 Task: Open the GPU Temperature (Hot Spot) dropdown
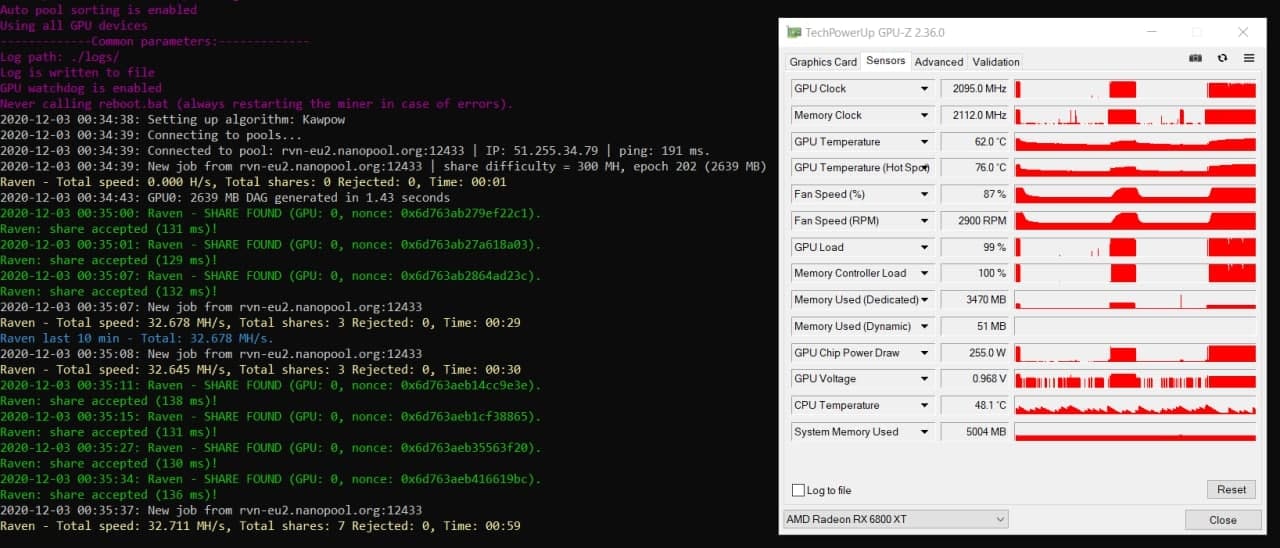pyautogui.click(x=925, y=168)
